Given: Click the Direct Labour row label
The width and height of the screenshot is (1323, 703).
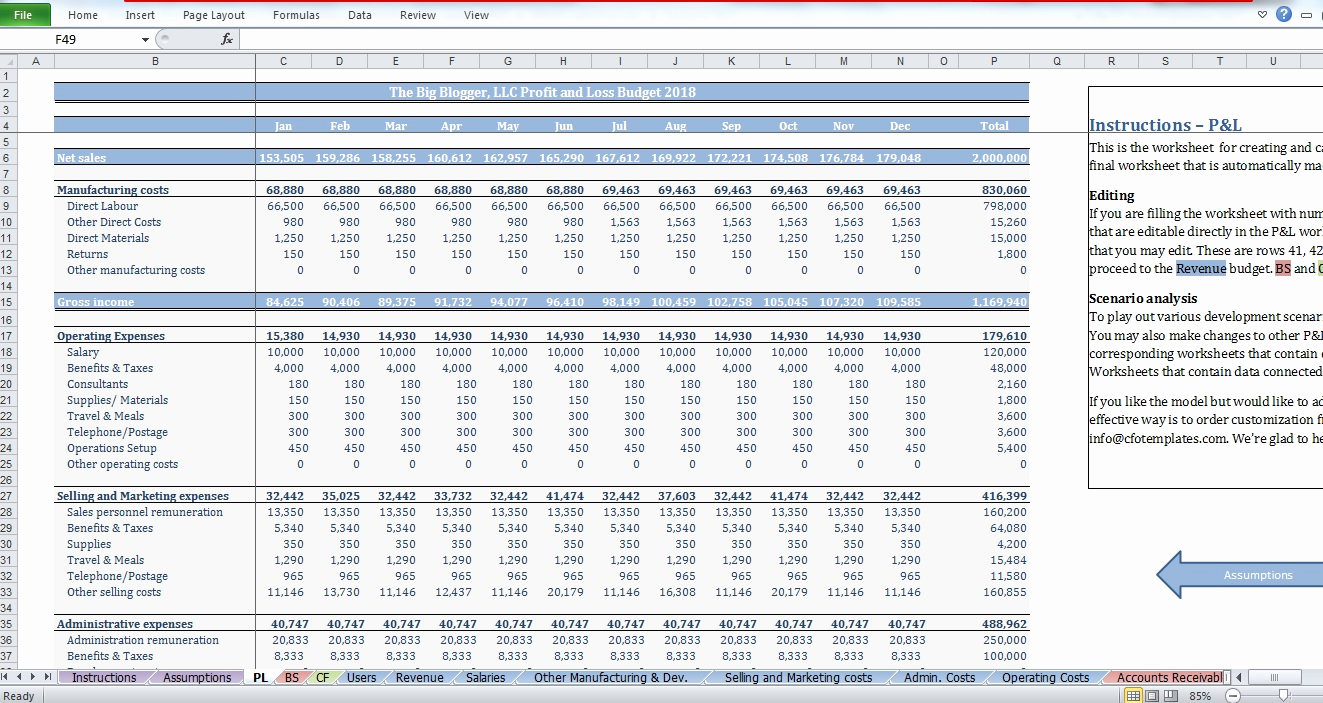Looking at the screenshot, I should [x=102, y=206].
